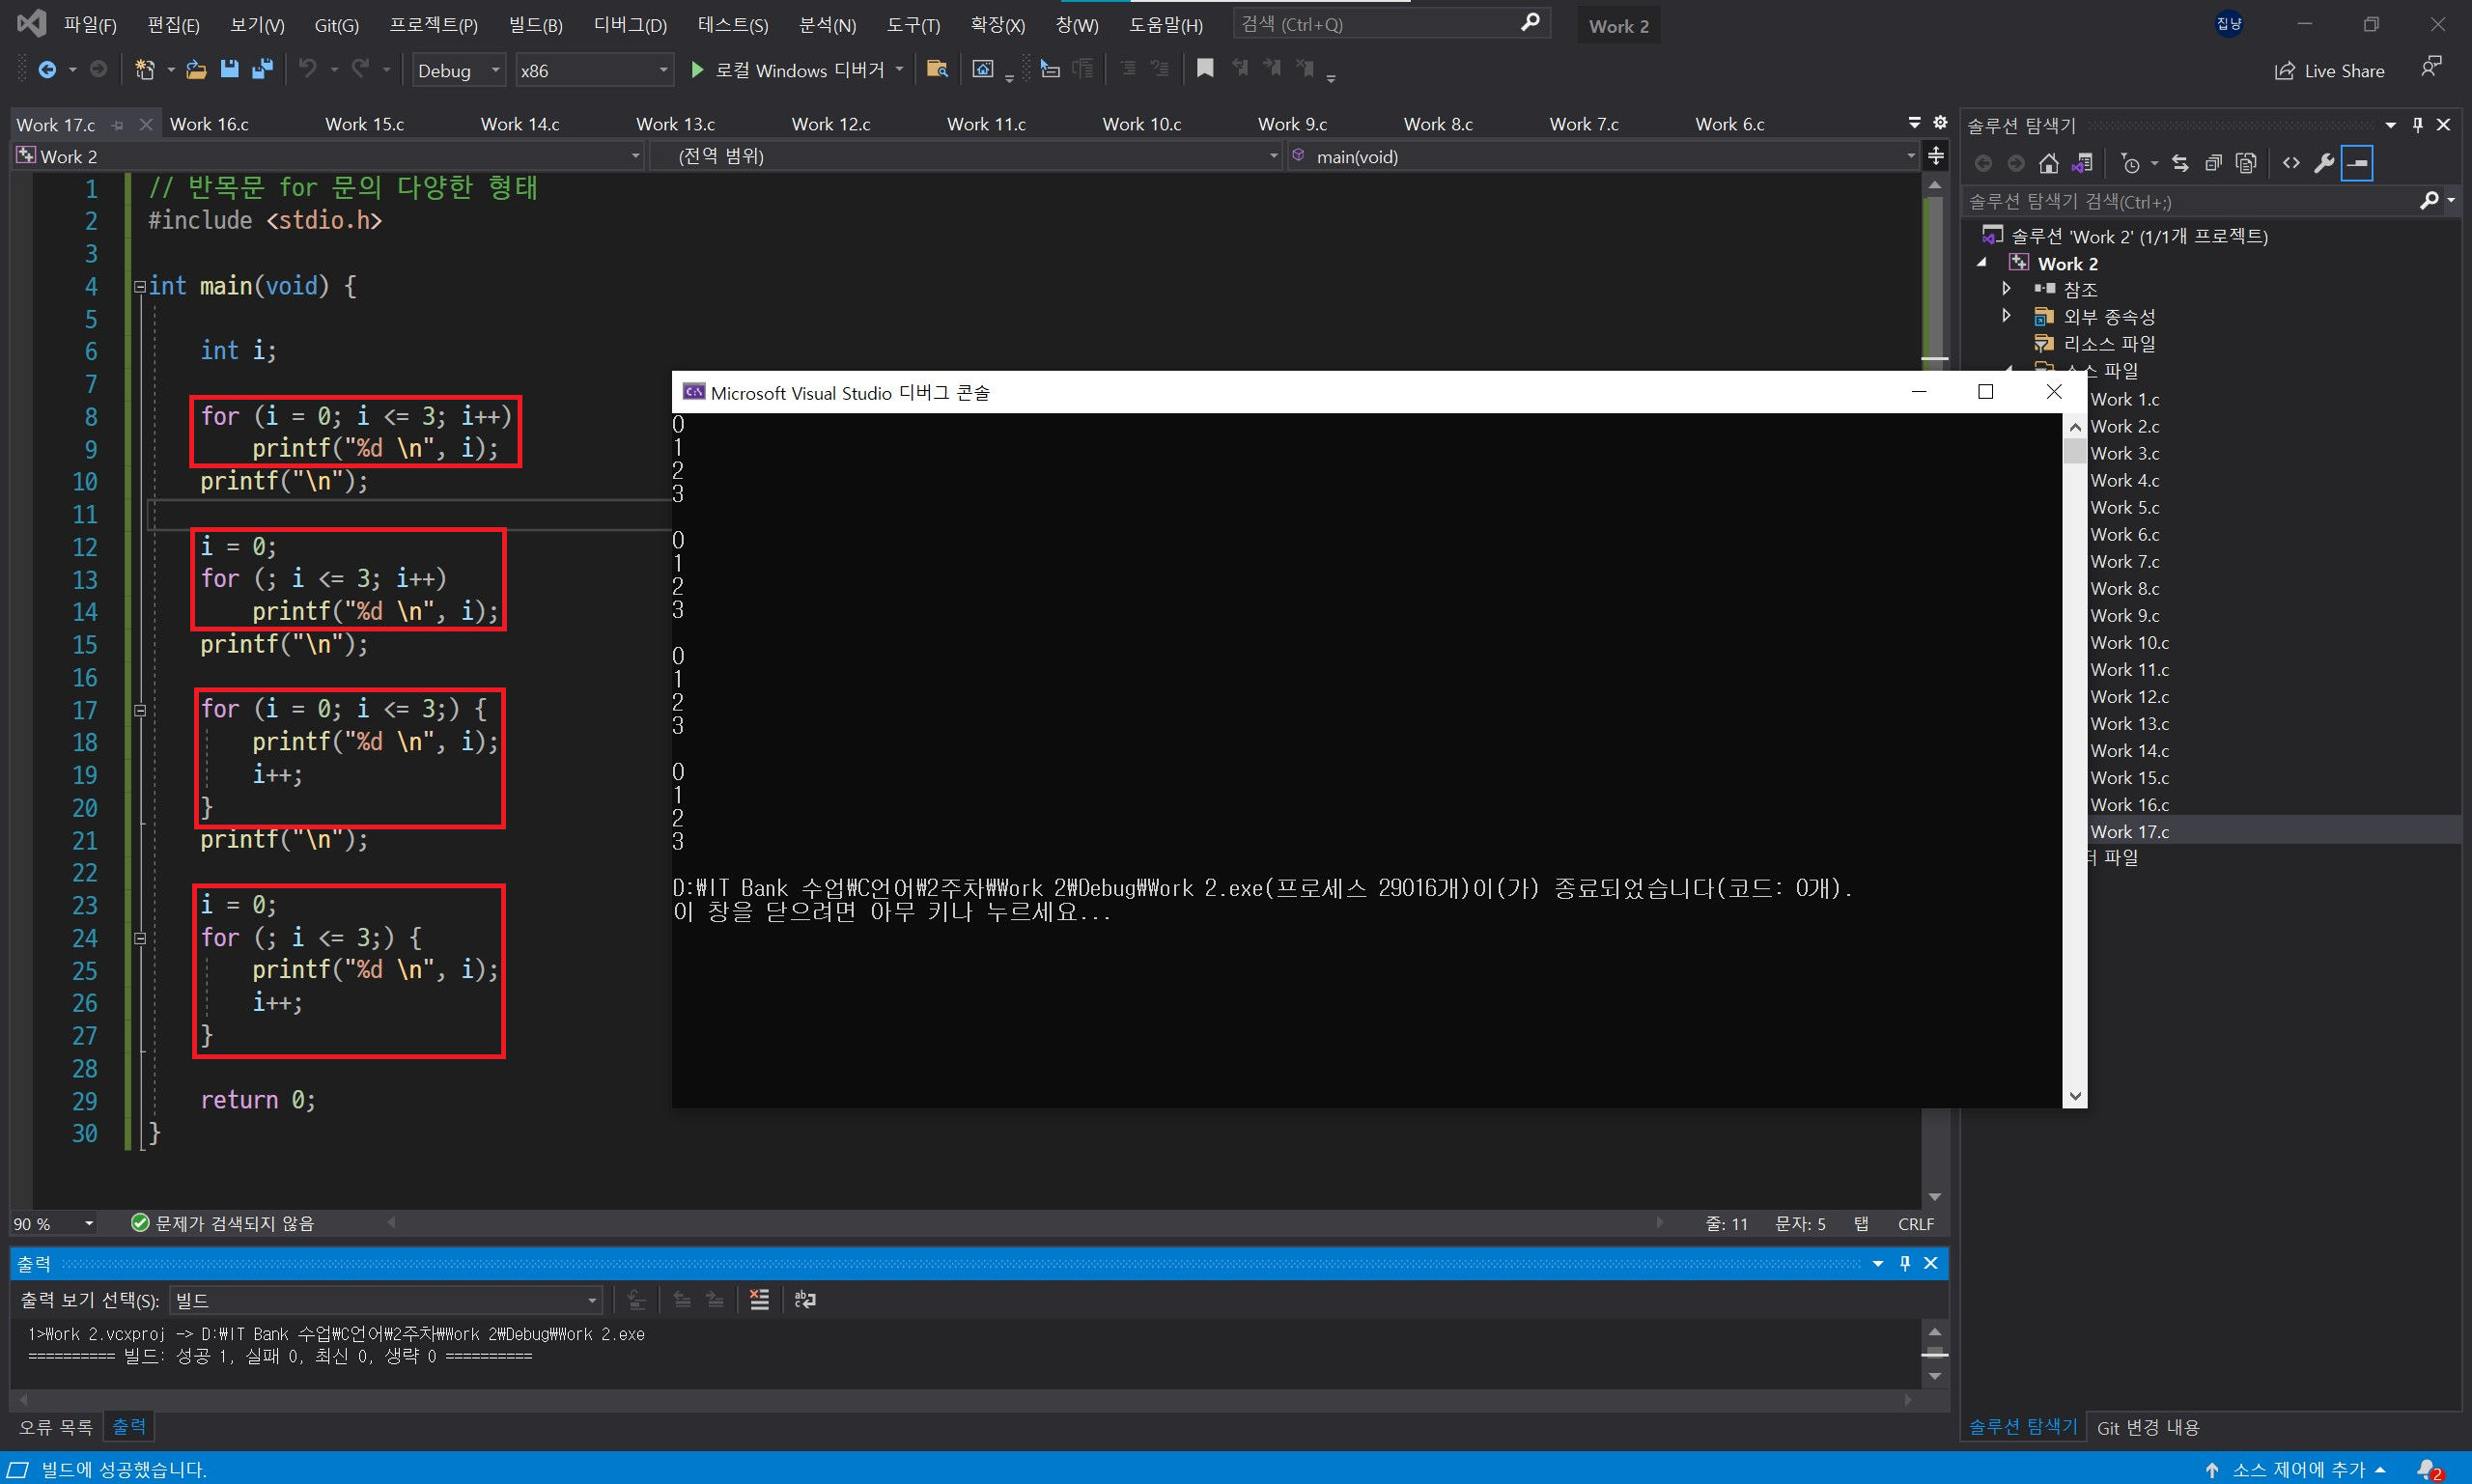The height and width of the screenshot is (1484, 2472).
Task: Toggle the preview selected items button
Action: click(x=2358, y=163)
